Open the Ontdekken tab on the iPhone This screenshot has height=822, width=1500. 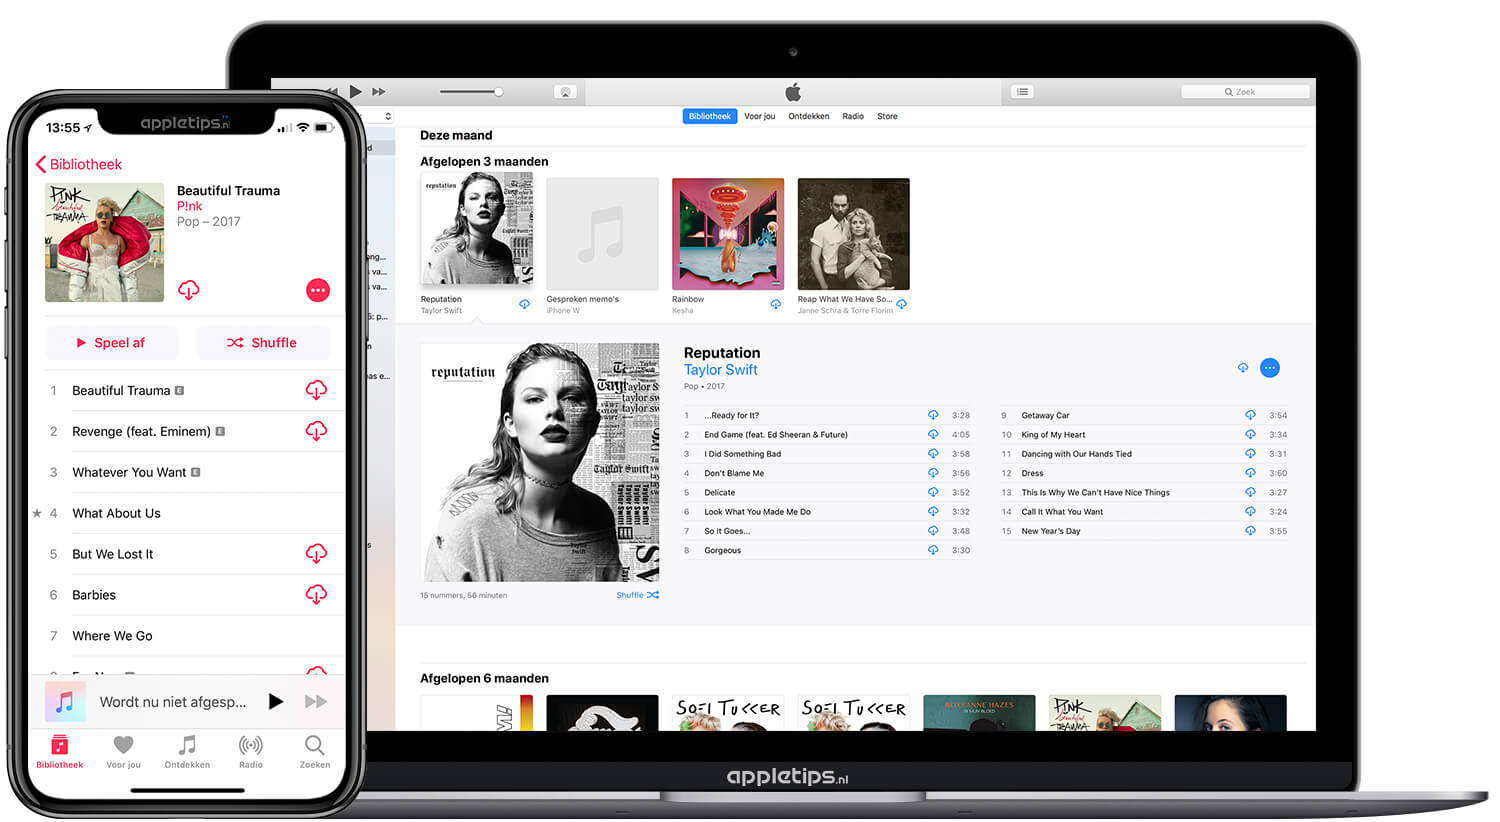point(187,752)
